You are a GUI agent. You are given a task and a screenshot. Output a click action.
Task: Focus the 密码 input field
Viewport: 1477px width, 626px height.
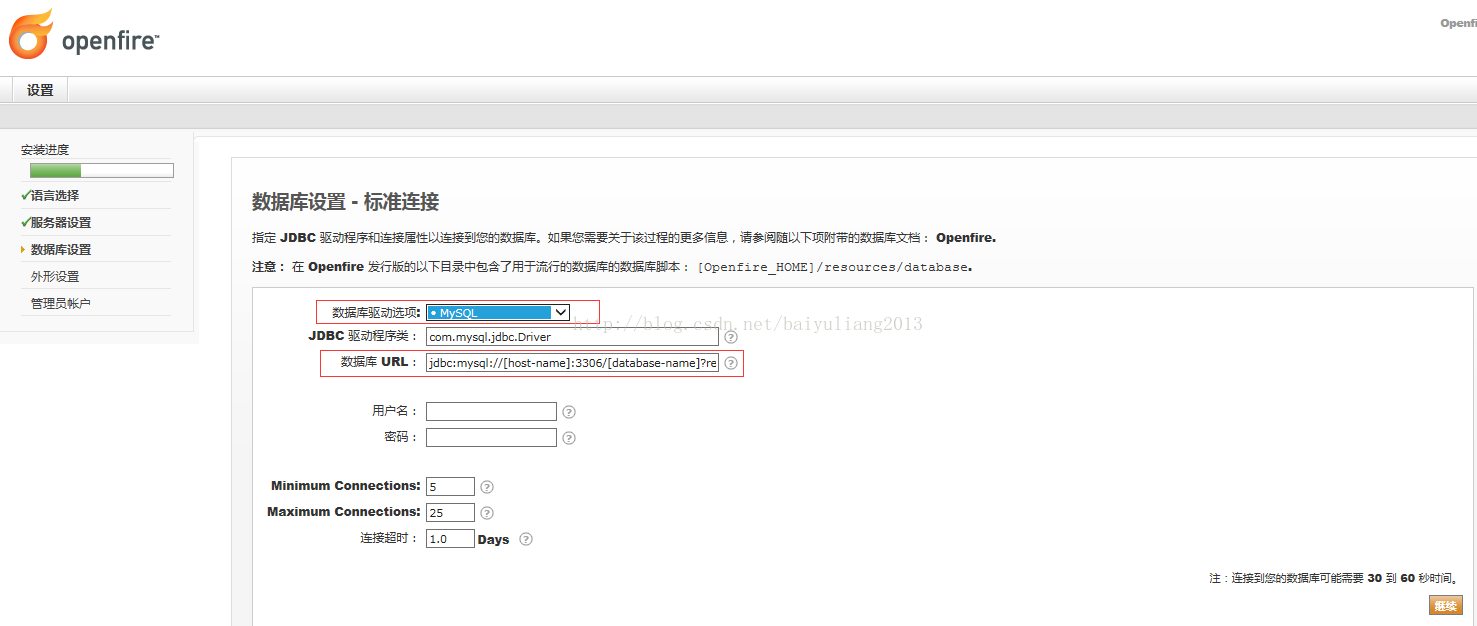(491, 437)
